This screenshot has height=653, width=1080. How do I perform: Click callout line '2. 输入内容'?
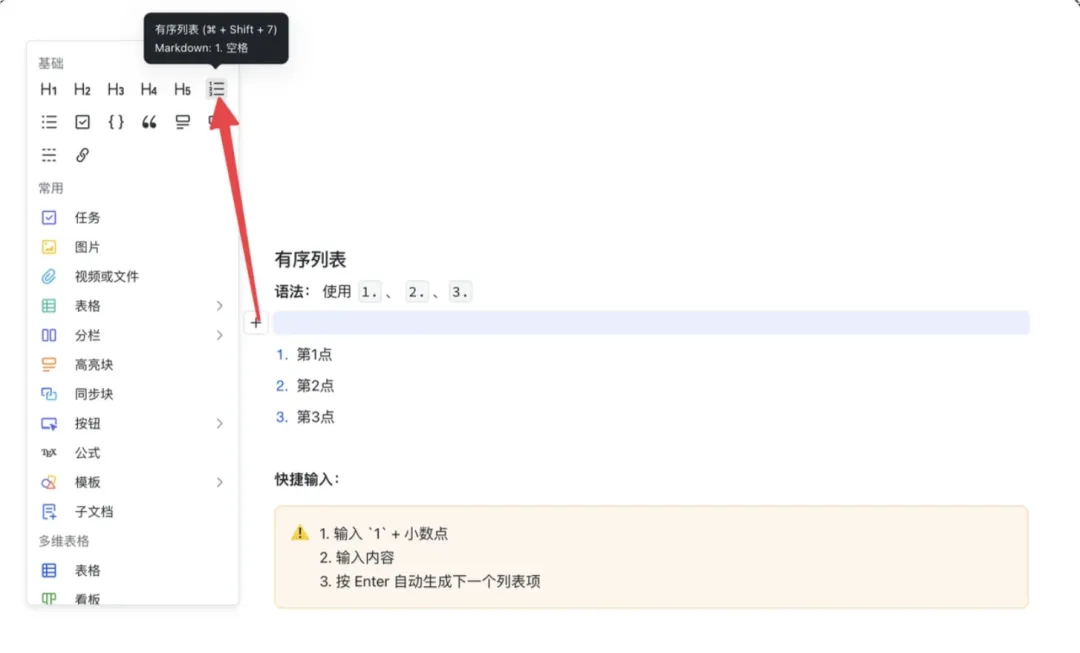pyautogui.click(x=357, y=557)
